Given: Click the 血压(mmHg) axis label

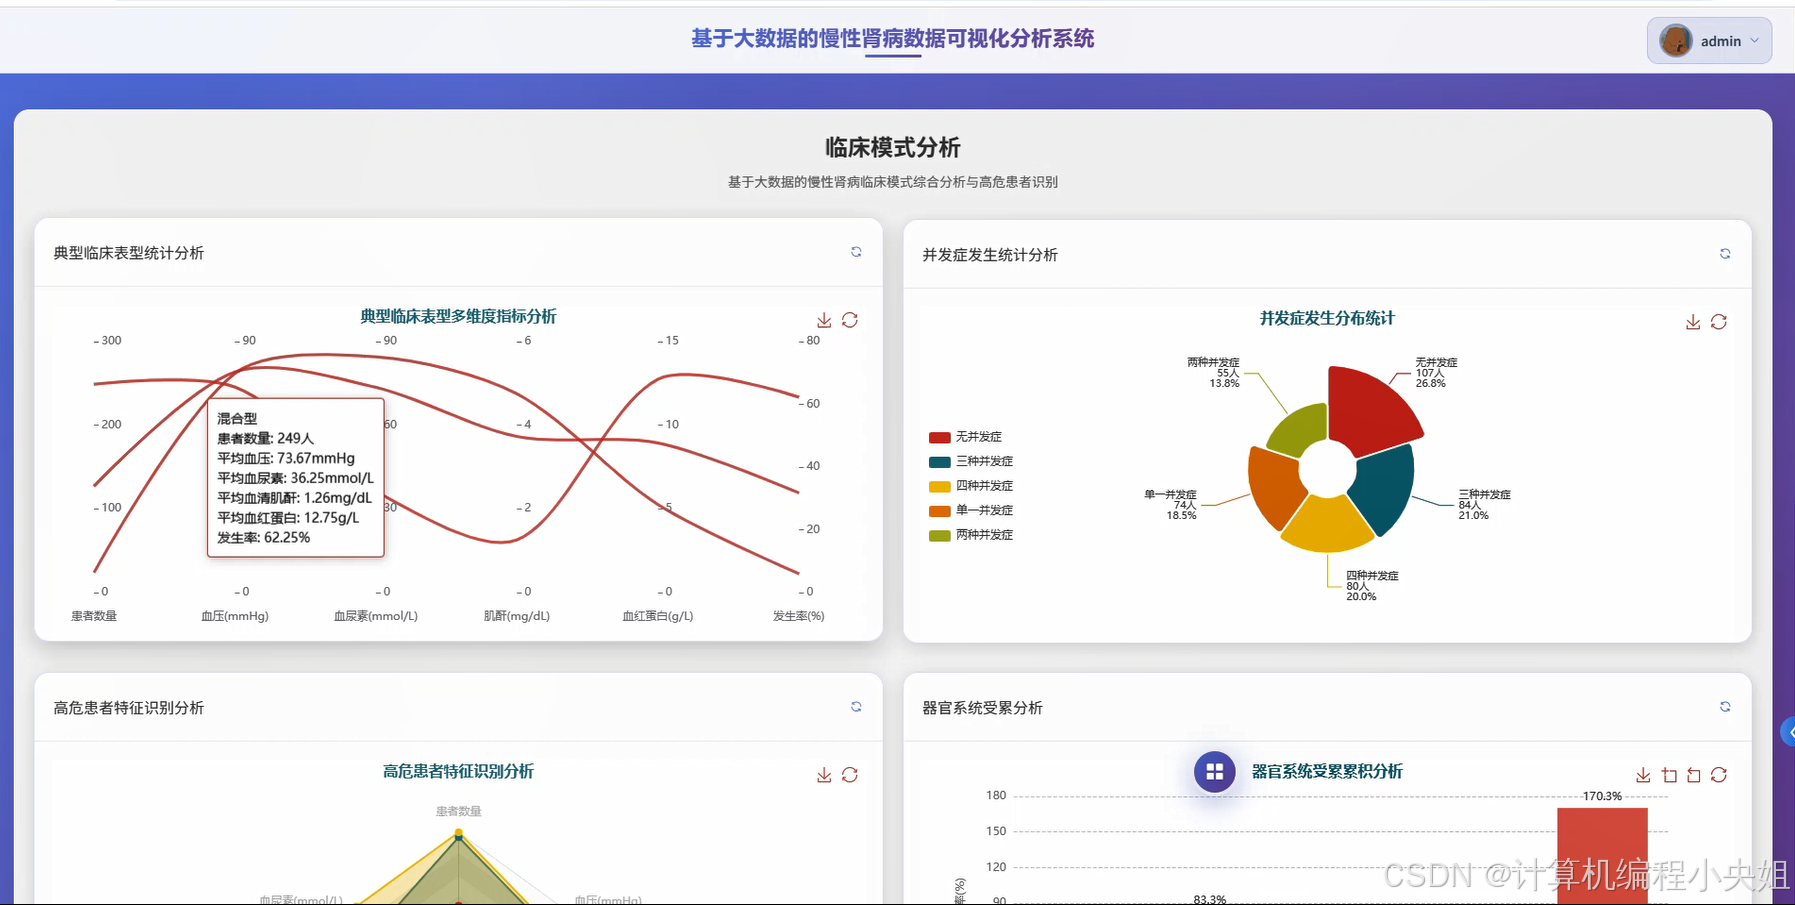Looking at the screenshot, I should (235, 616).
